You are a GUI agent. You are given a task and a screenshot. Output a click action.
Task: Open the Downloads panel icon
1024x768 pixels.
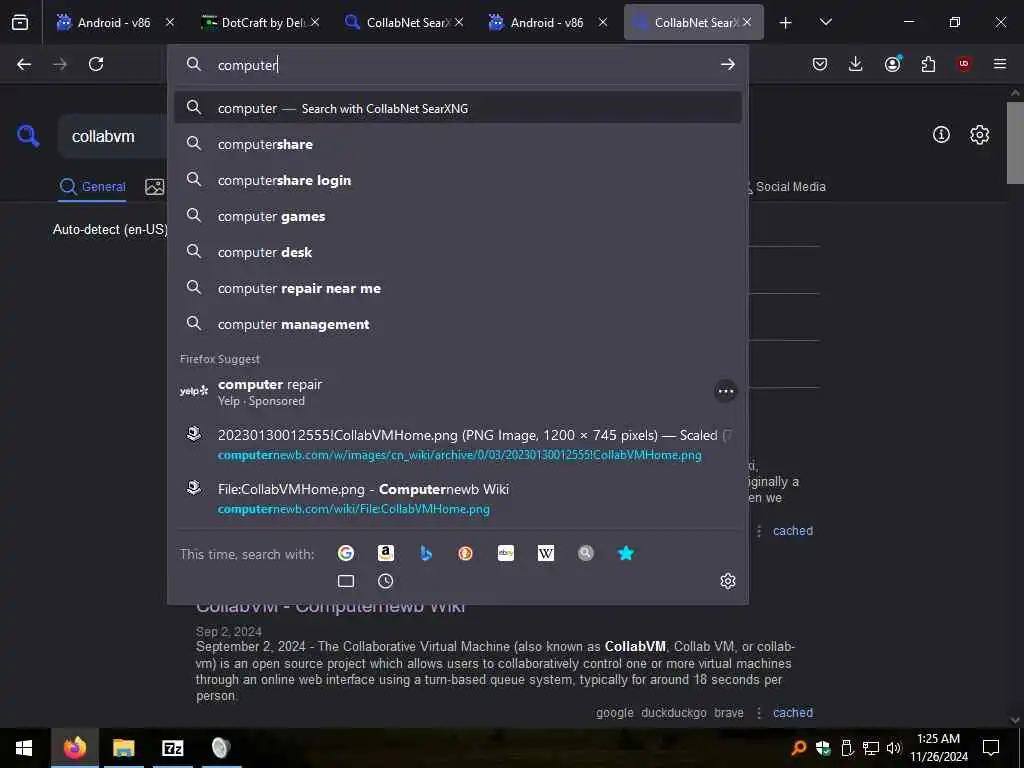coord(856,64)
